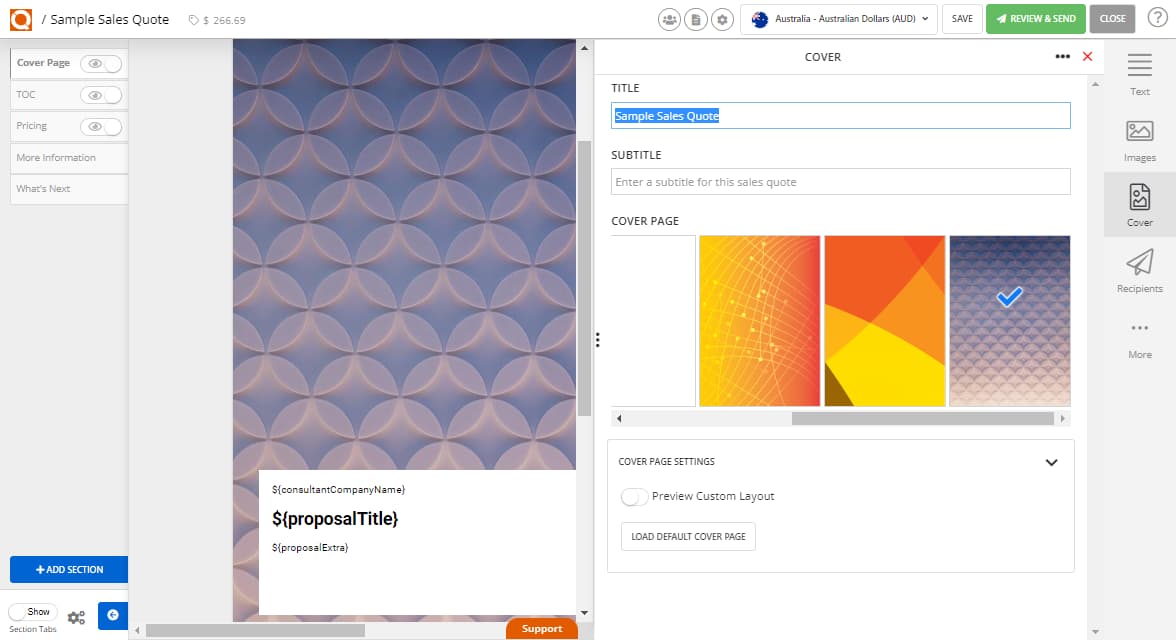
Task: Click Load Default Cover Page button
Action: click(x=688, y=537)
